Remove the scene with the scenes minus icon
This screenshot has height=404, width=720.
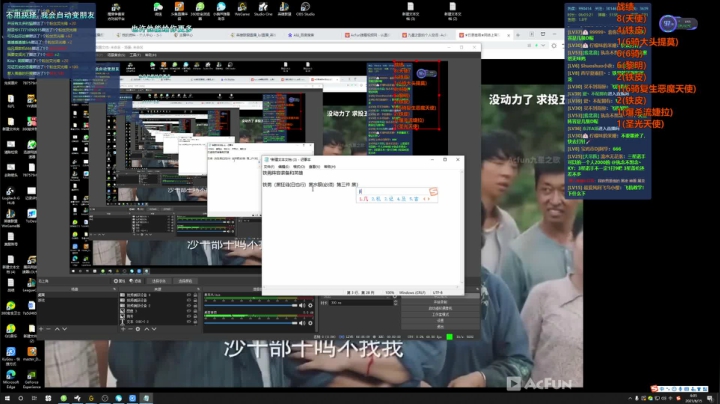point(48,329)
